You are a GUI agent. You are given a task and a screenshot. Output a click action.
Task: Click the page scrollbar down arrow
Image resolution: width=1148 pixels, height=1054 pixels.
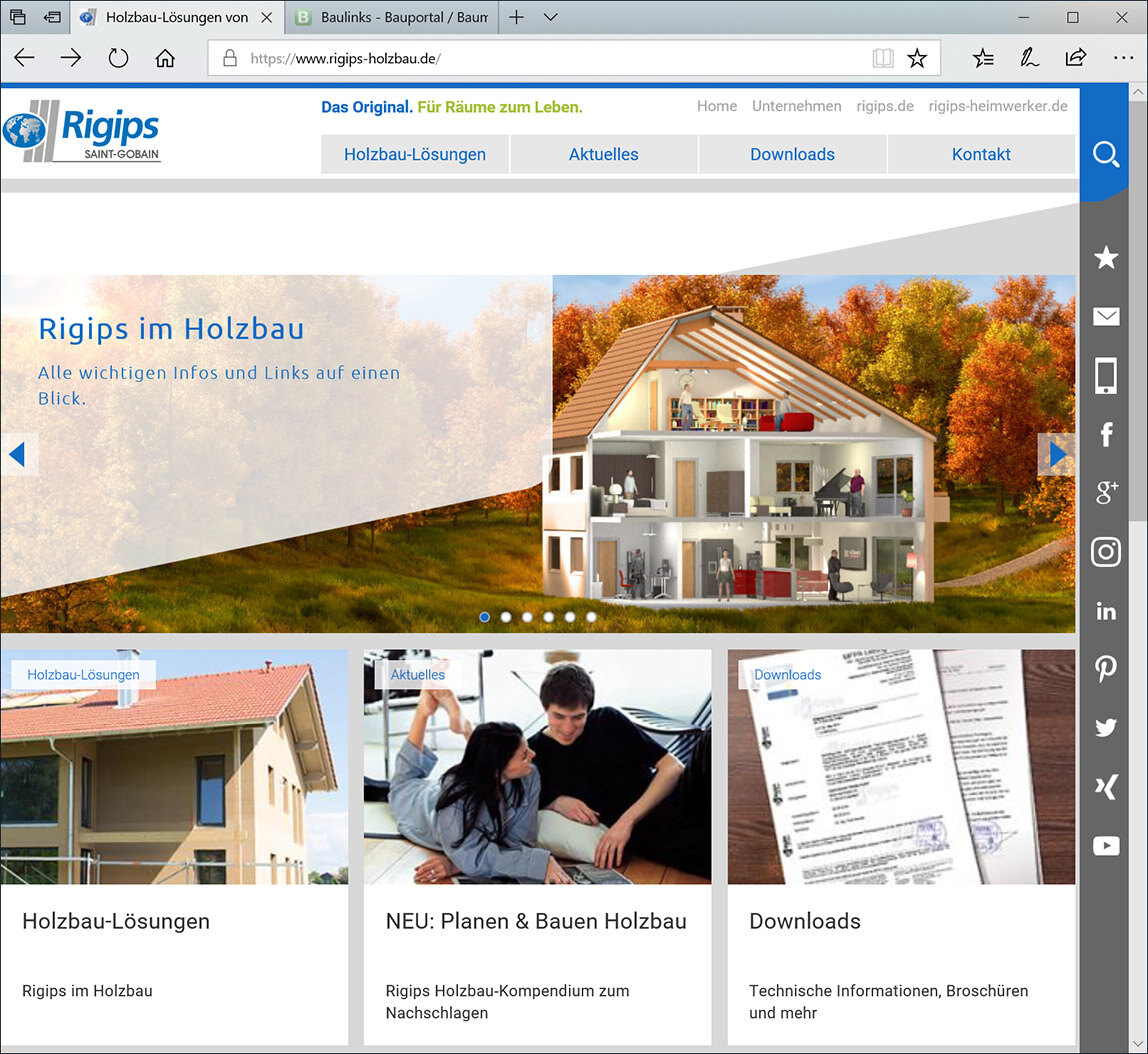[x=1138, y=1044]
